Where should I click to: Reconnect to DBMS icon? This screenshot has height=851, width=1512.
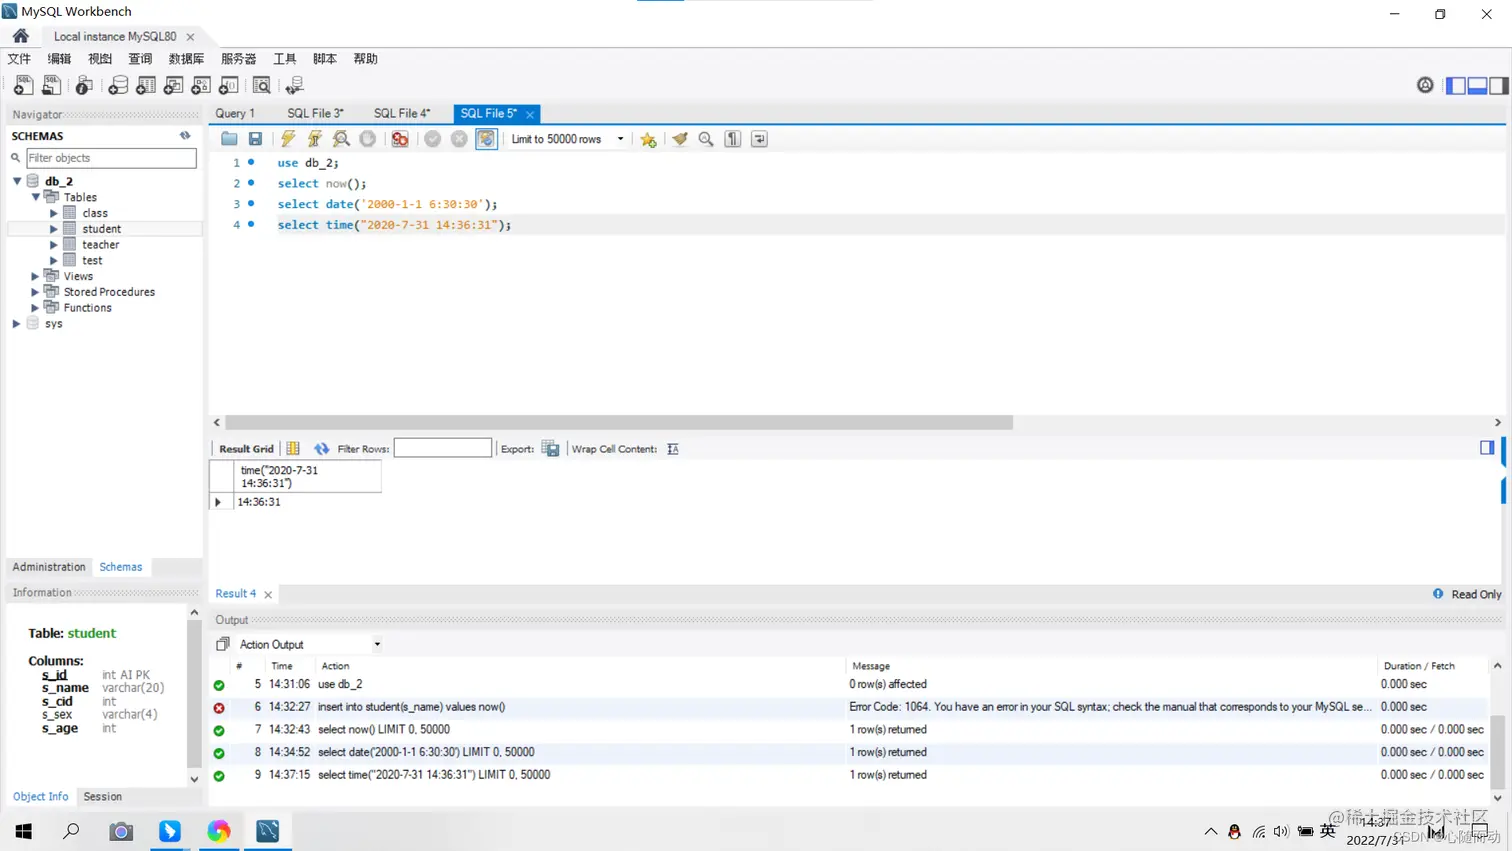(x=294, y=86)
